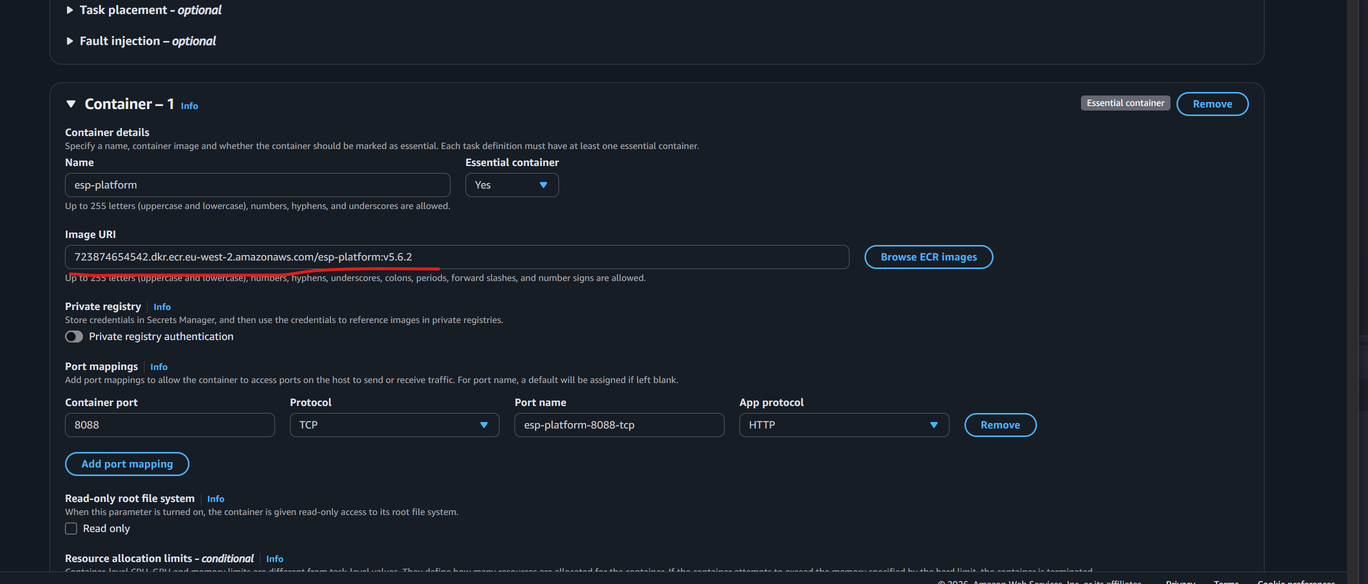Viewport: 1368px width, 584px height.
Task: Enable Private registry authentication toggle
Action: click(x=74, y=337)
